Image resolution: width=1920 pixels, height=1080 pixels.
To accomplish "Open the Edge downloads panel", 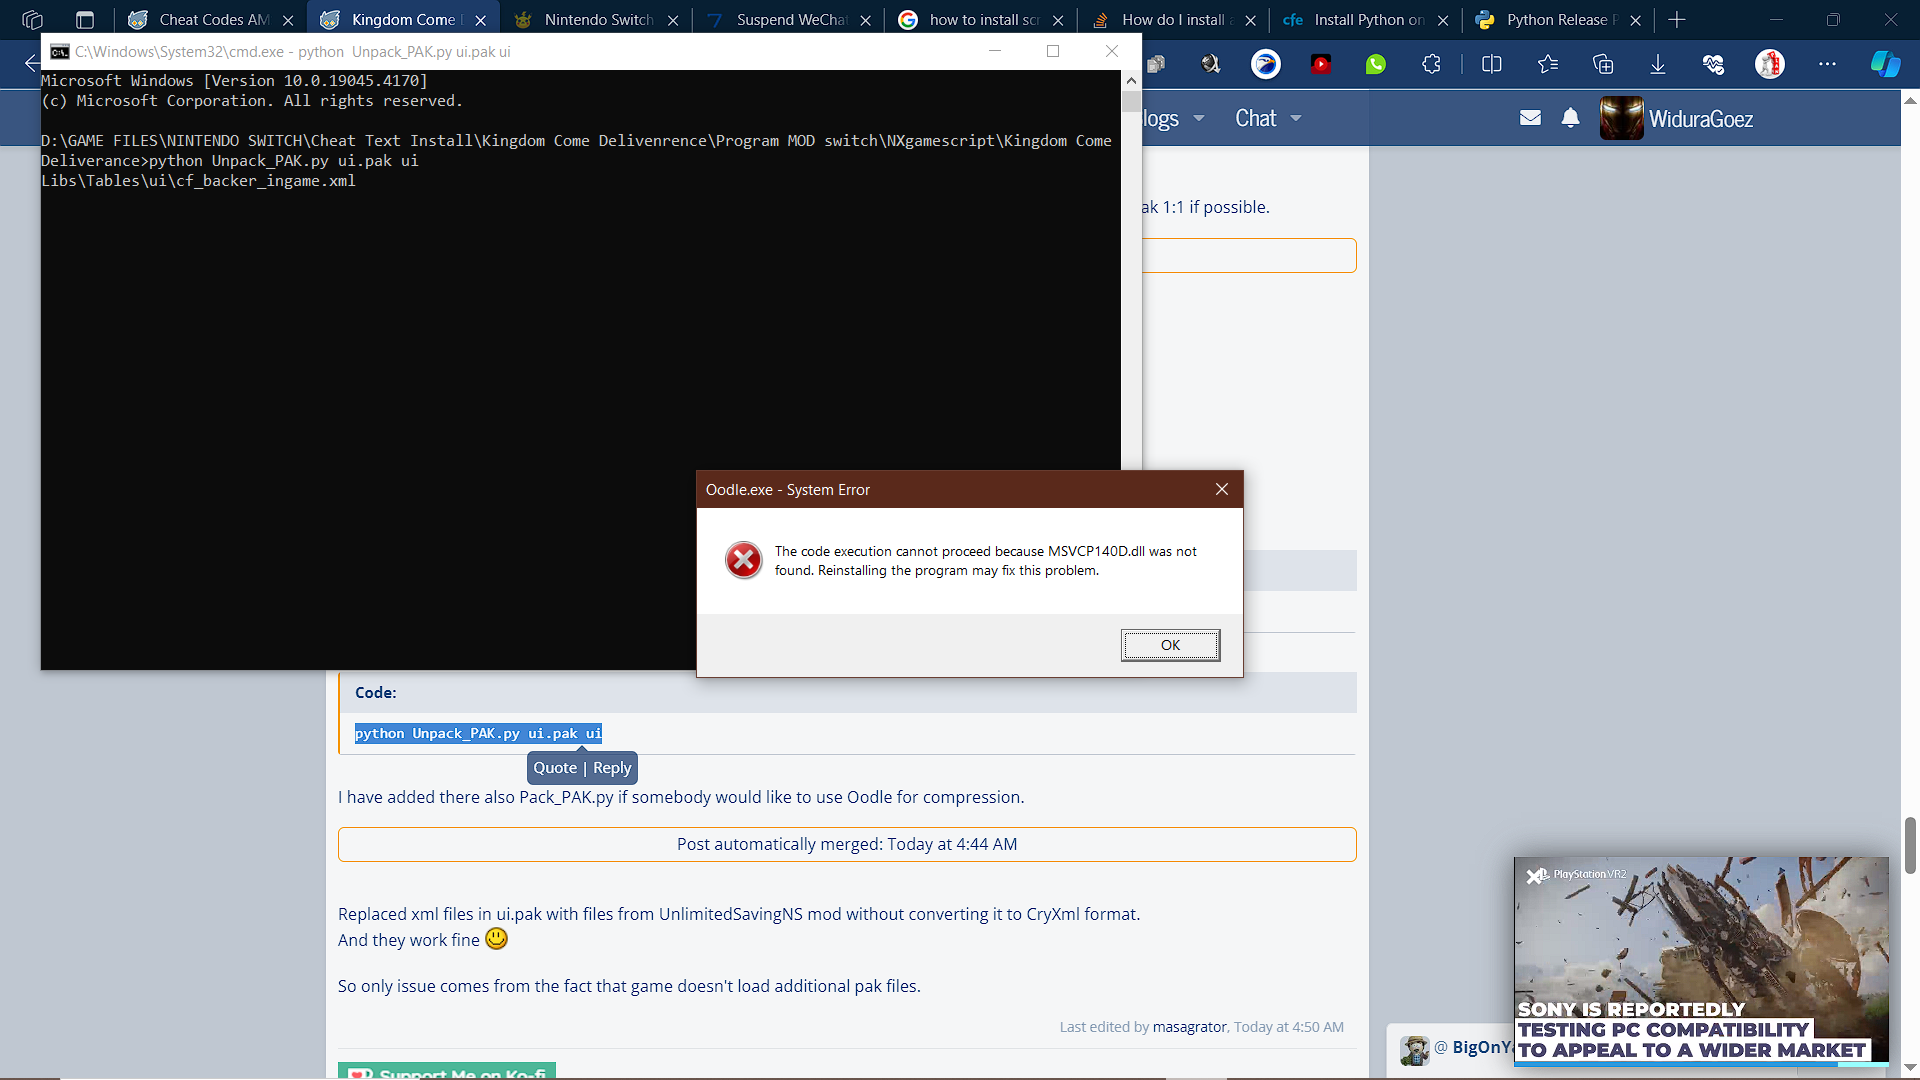I will point(1658,64).
